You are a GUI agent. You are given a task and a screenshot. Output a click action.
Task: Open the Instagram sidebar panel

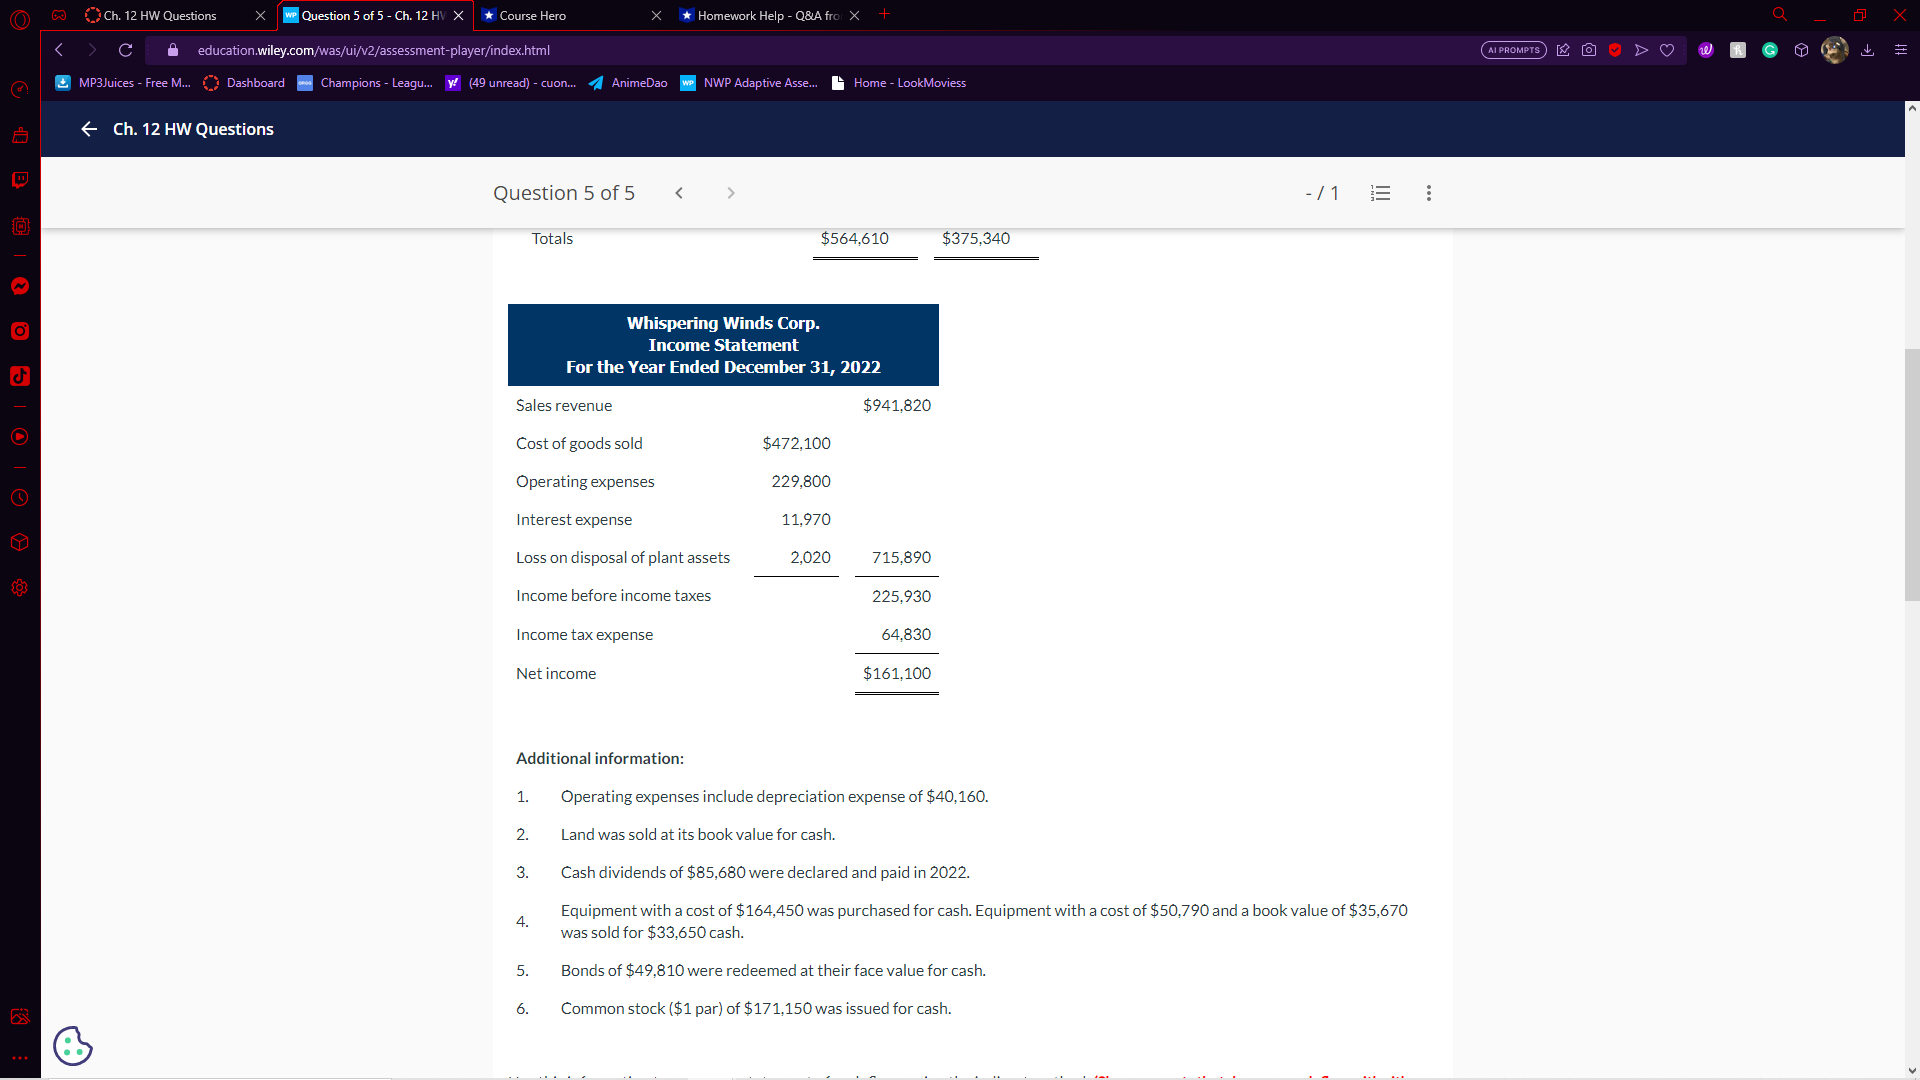click(19, 331)
